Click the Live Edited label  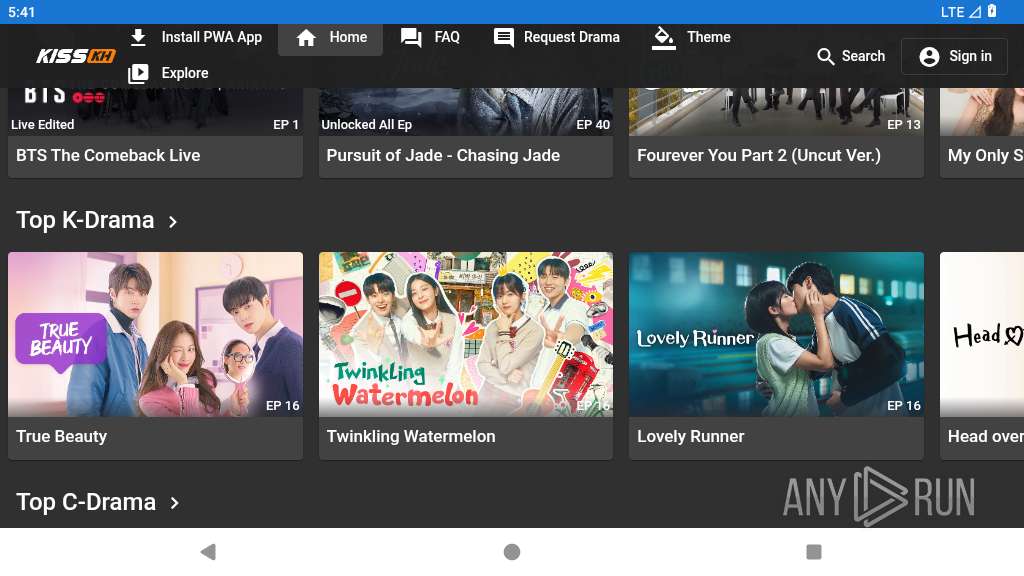42,125
